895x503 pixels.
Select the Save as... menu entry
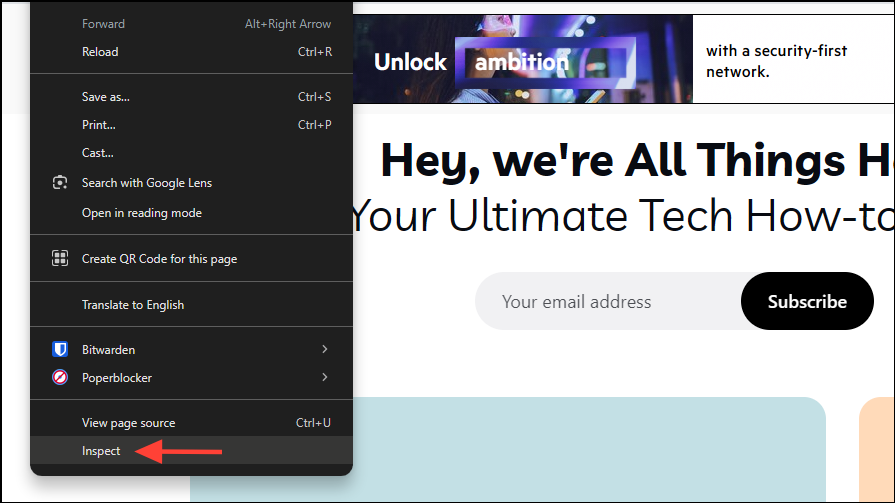point(106,97)
